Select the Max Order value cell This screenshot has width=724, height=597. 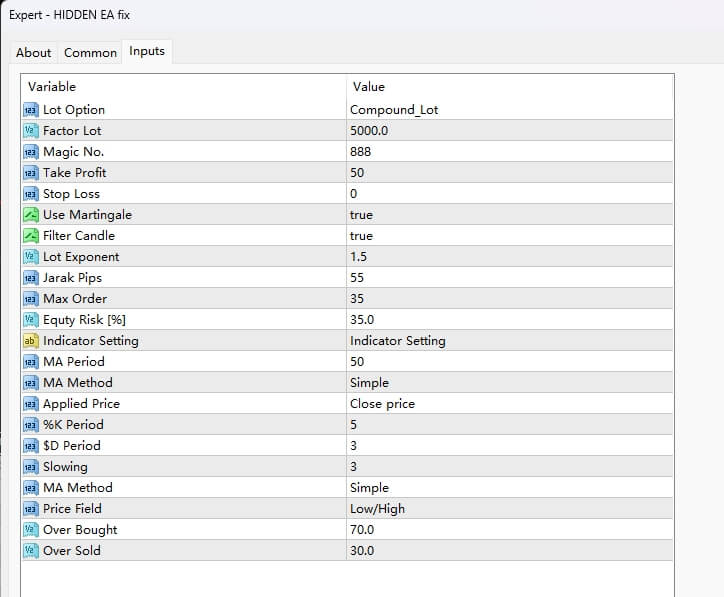(357, 299)
